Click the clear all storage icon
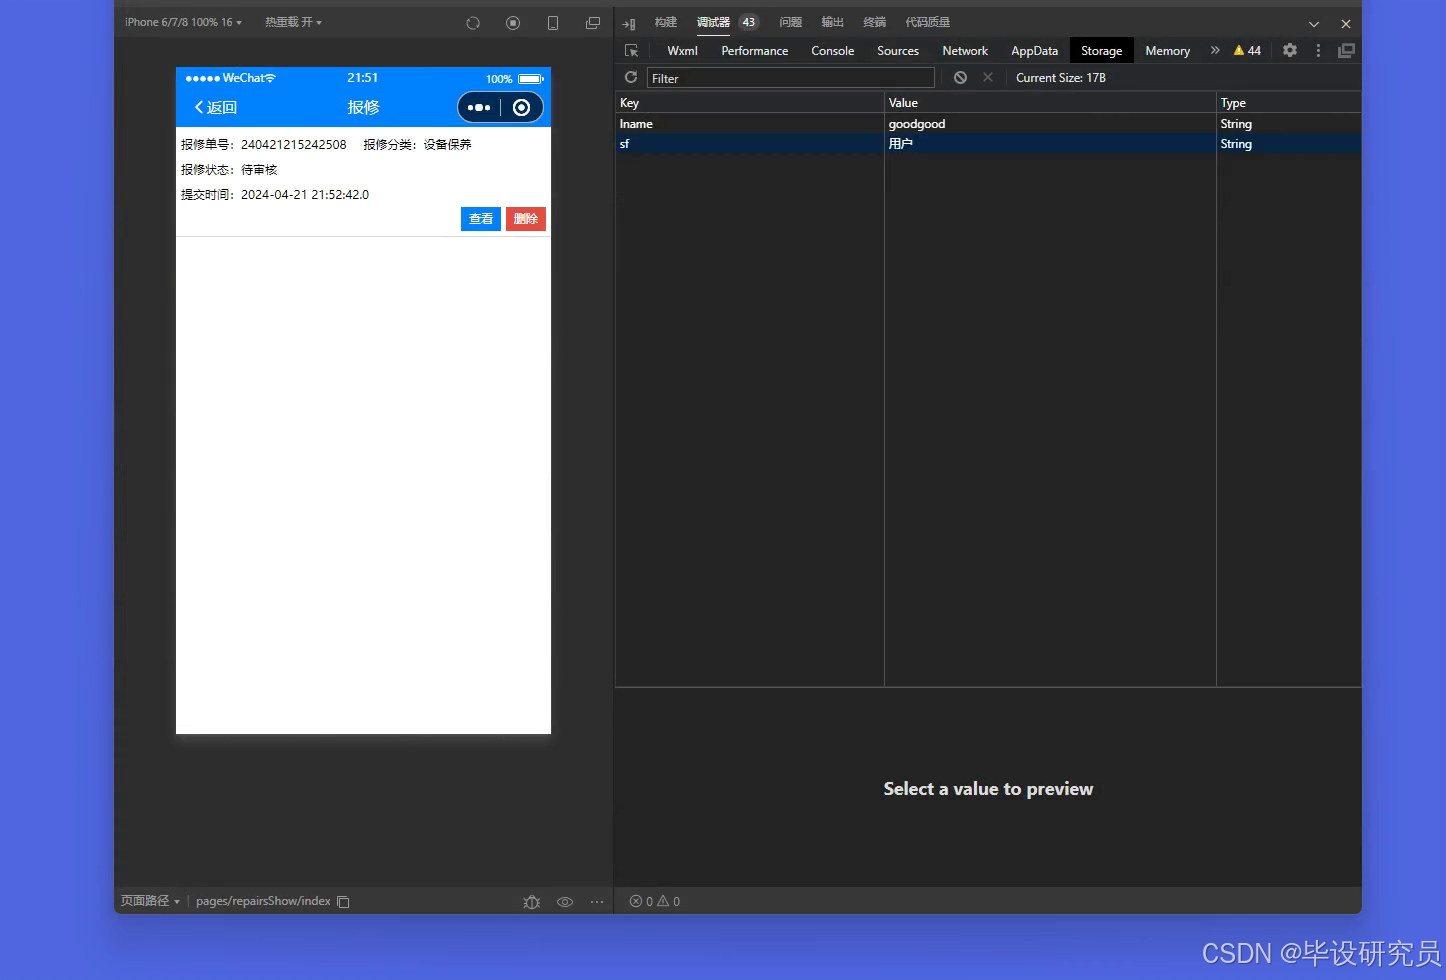Viewport: 1446px width, 980px height. [x=960, y=77]
